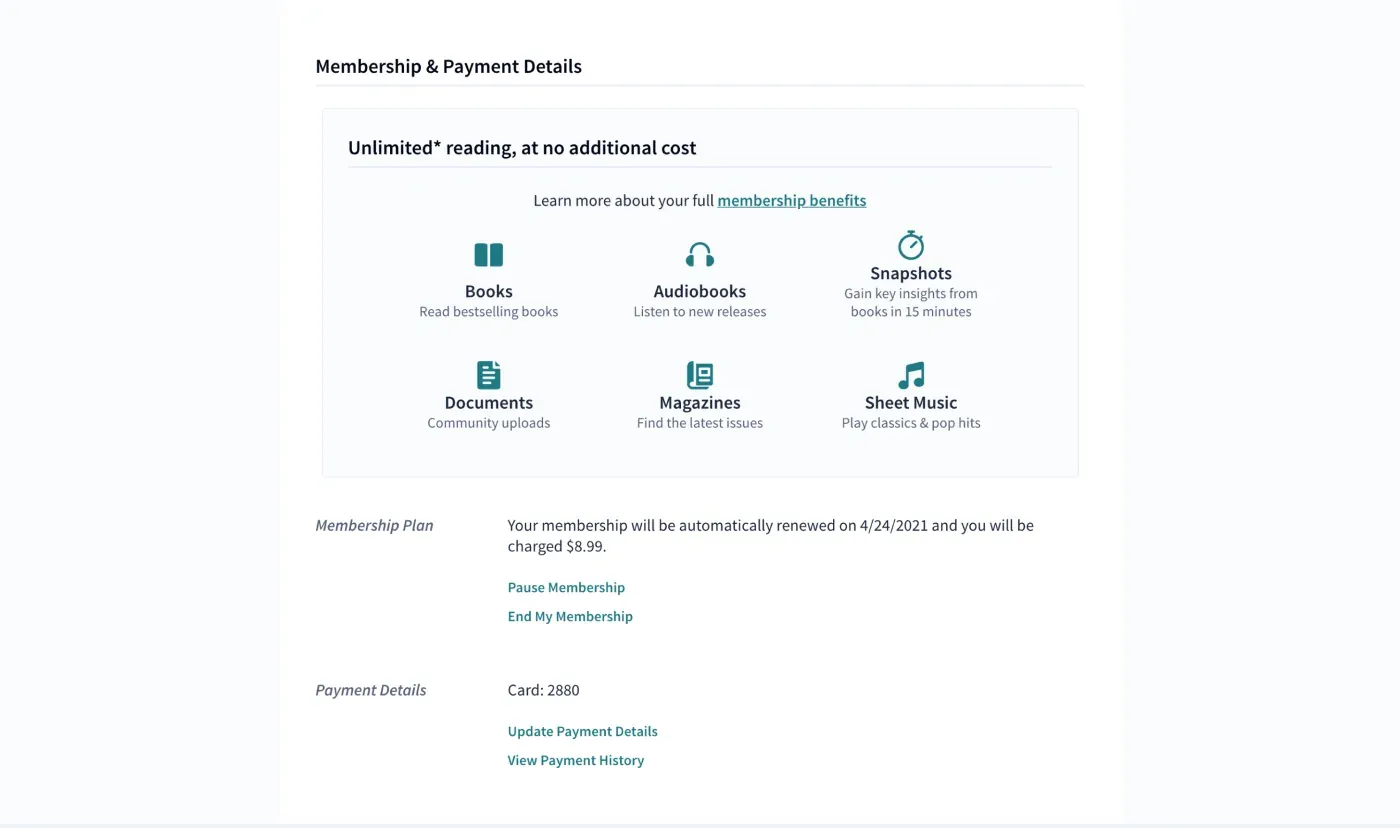Click the Sheet Music note icon
The height and width of the screenshot is (828, 1400).
tap(911, 375)
